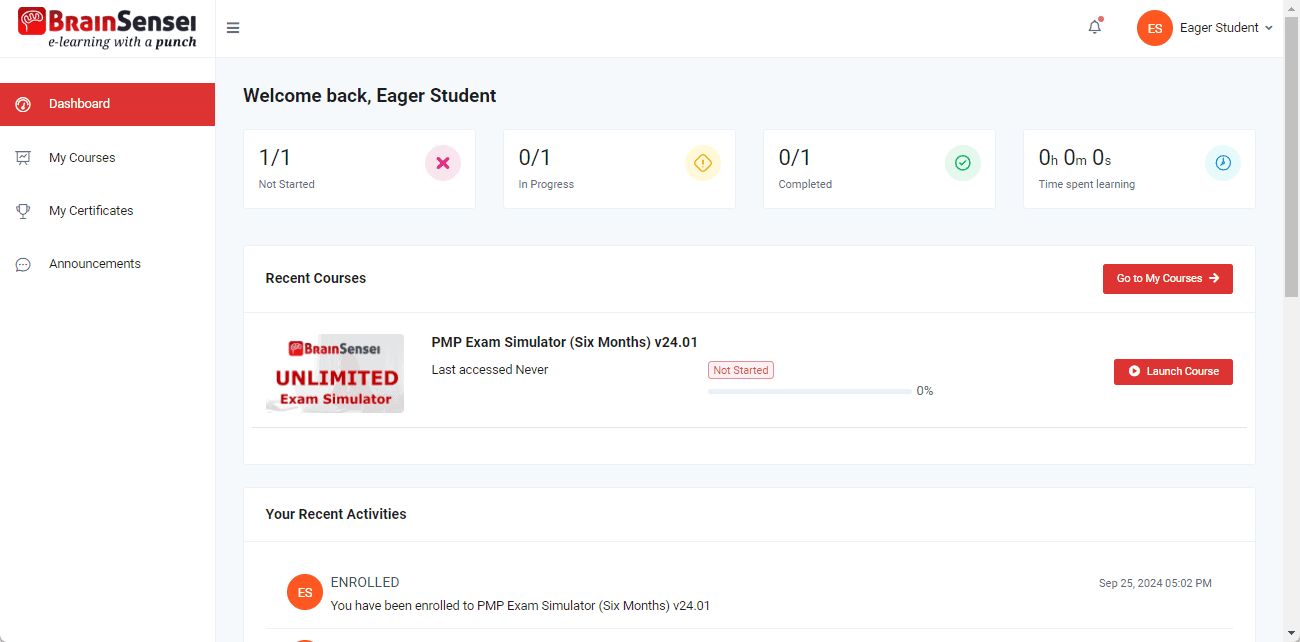Click the ES avatar on the ENROLLED activity
The width and height of the screenshot is (1300, 642).
coord(305,592)
